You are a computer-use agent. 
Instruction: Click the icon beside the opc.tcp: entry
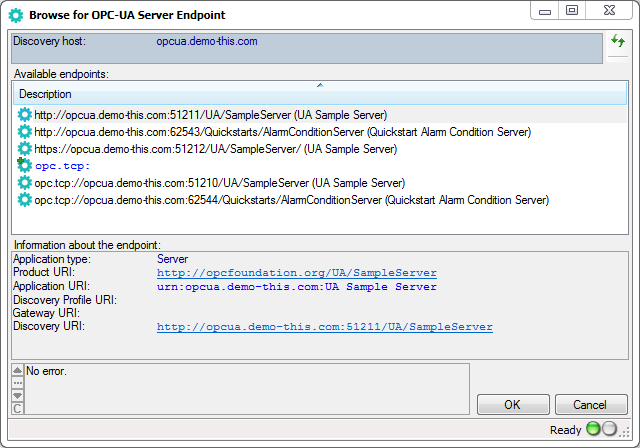coord(25,166)
